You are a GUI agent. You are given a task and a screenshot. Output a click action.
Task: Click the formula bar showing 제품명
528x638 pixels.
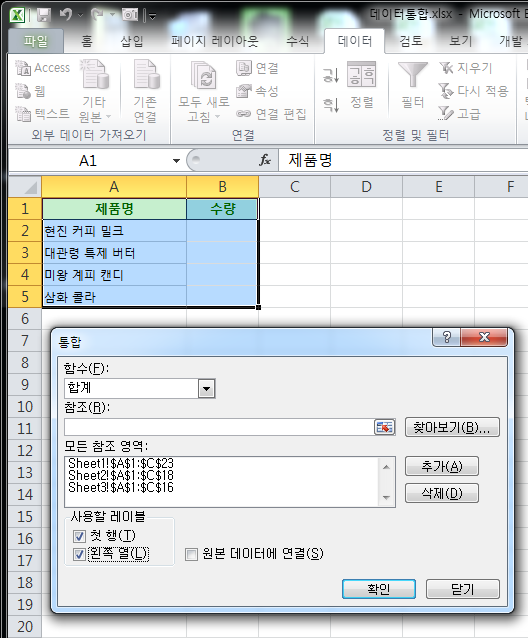point(403,160)
